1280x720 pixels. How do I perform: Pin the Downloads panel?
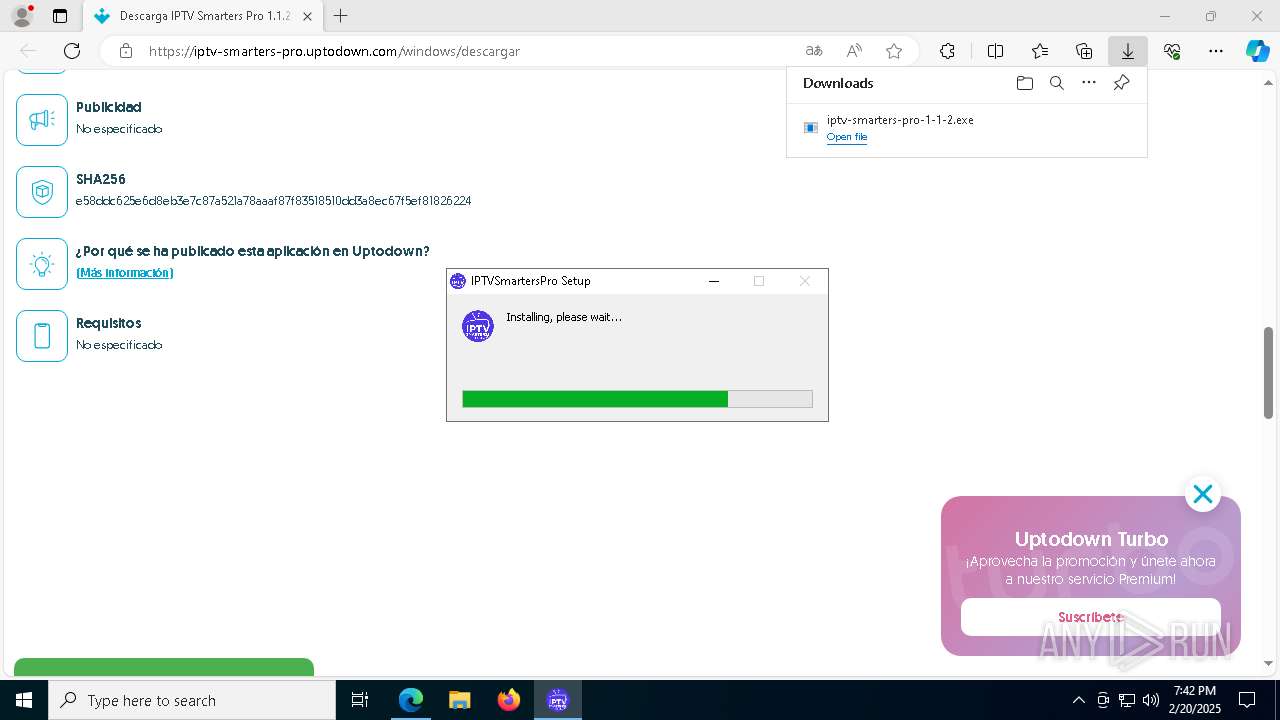point(1121,83)
